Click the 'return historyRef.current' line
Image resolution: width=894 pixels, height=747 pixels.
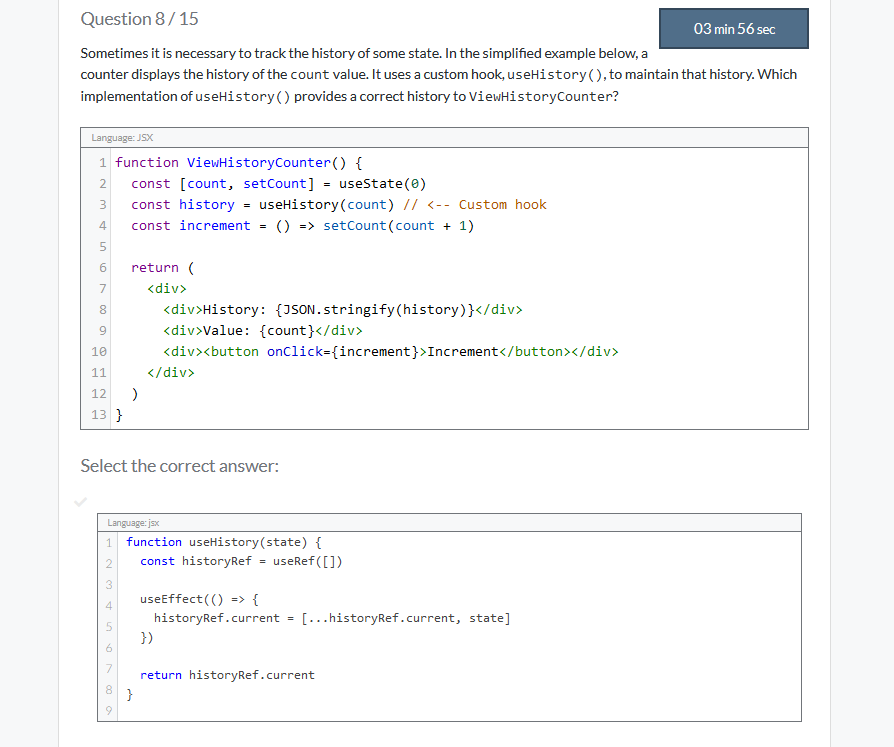(x=227, y=675)
